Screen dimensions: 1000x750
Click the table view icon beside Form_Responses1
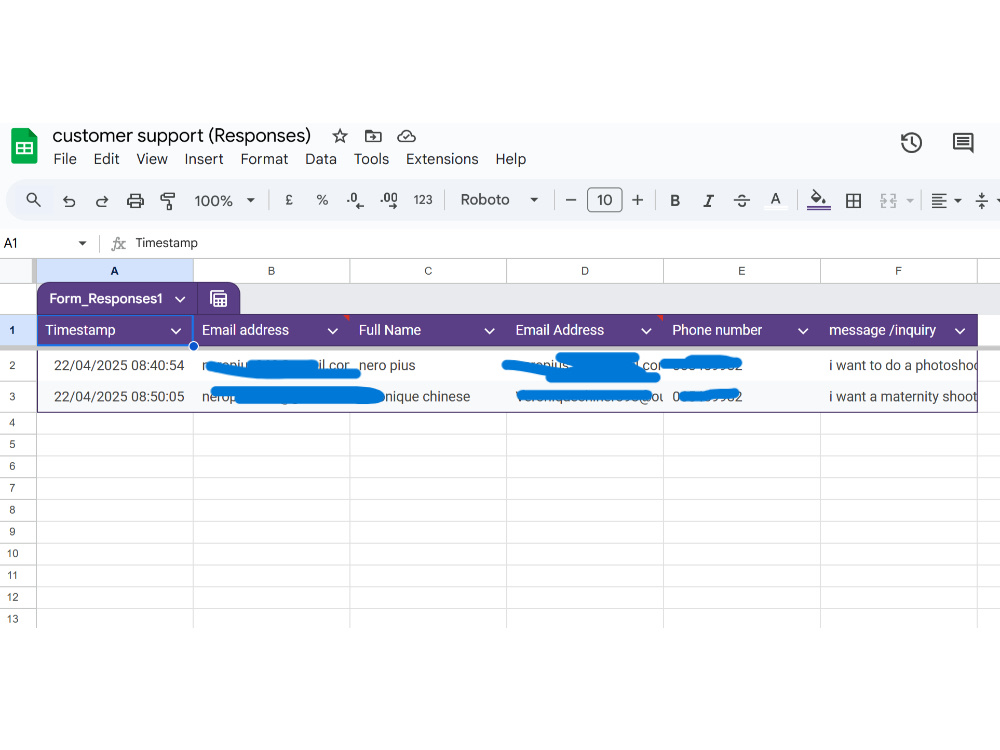click(219, 298)
